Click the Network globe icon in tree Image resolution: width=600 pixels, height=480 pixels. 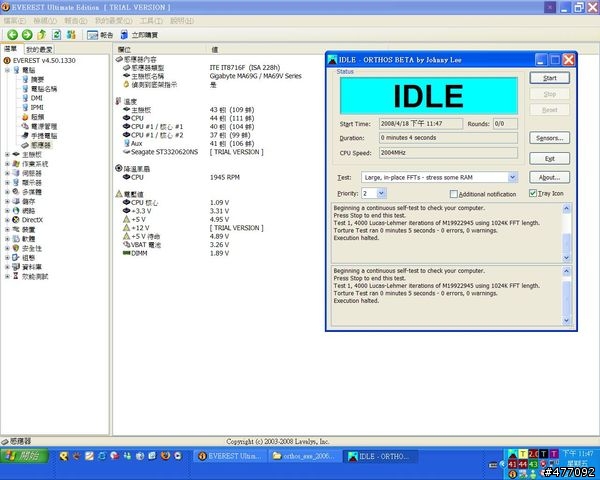[16, 211]
